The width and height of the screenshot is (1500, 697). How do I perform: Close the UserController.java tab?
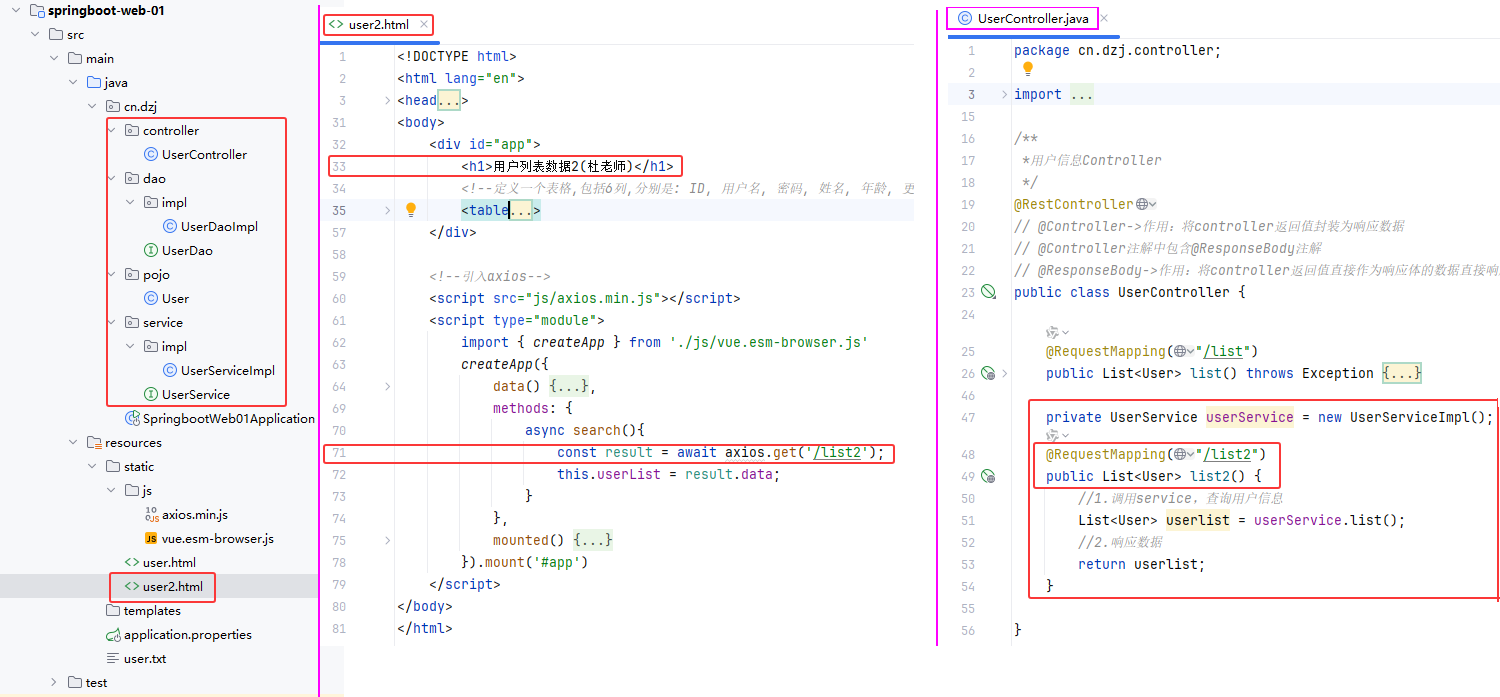(x=1104, y=18)
